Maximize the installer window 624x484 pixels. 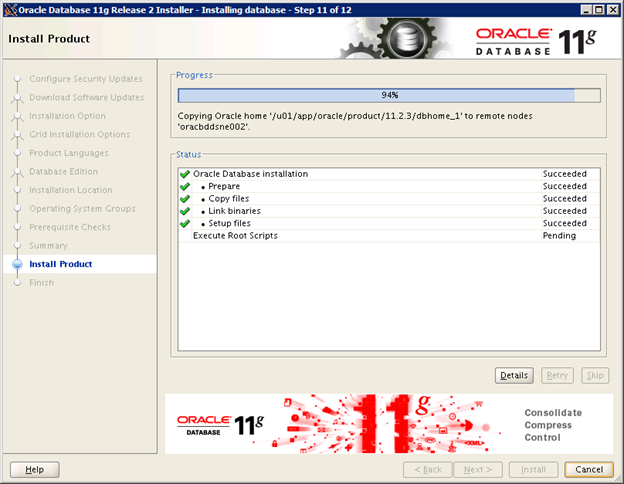599,10
